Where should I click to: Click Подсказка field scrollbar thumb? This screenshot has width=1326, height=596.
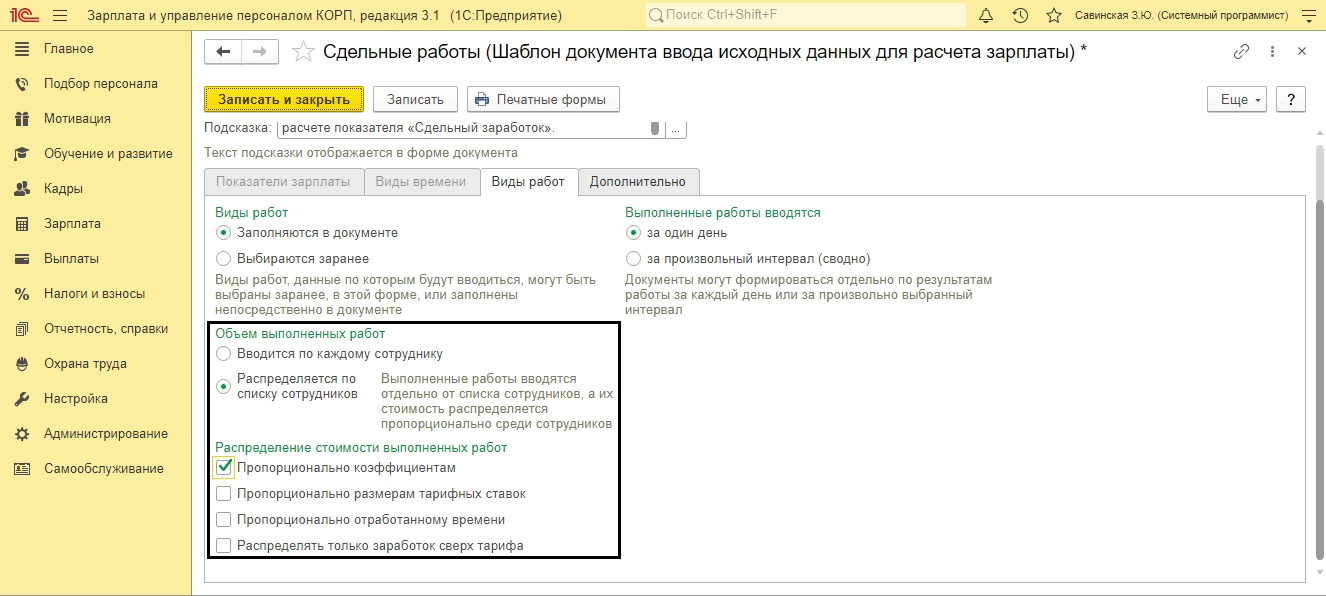pos(655,128)
